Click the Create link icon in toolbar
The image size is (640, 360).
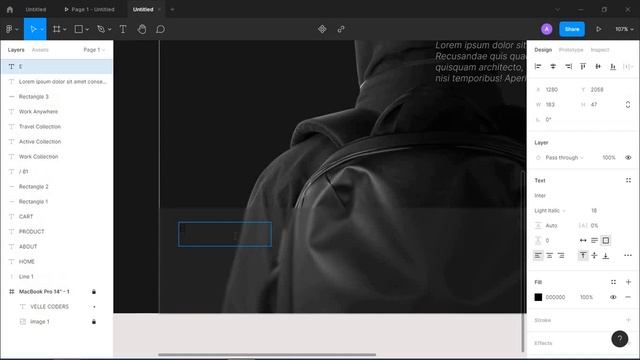tap(341, 29)
